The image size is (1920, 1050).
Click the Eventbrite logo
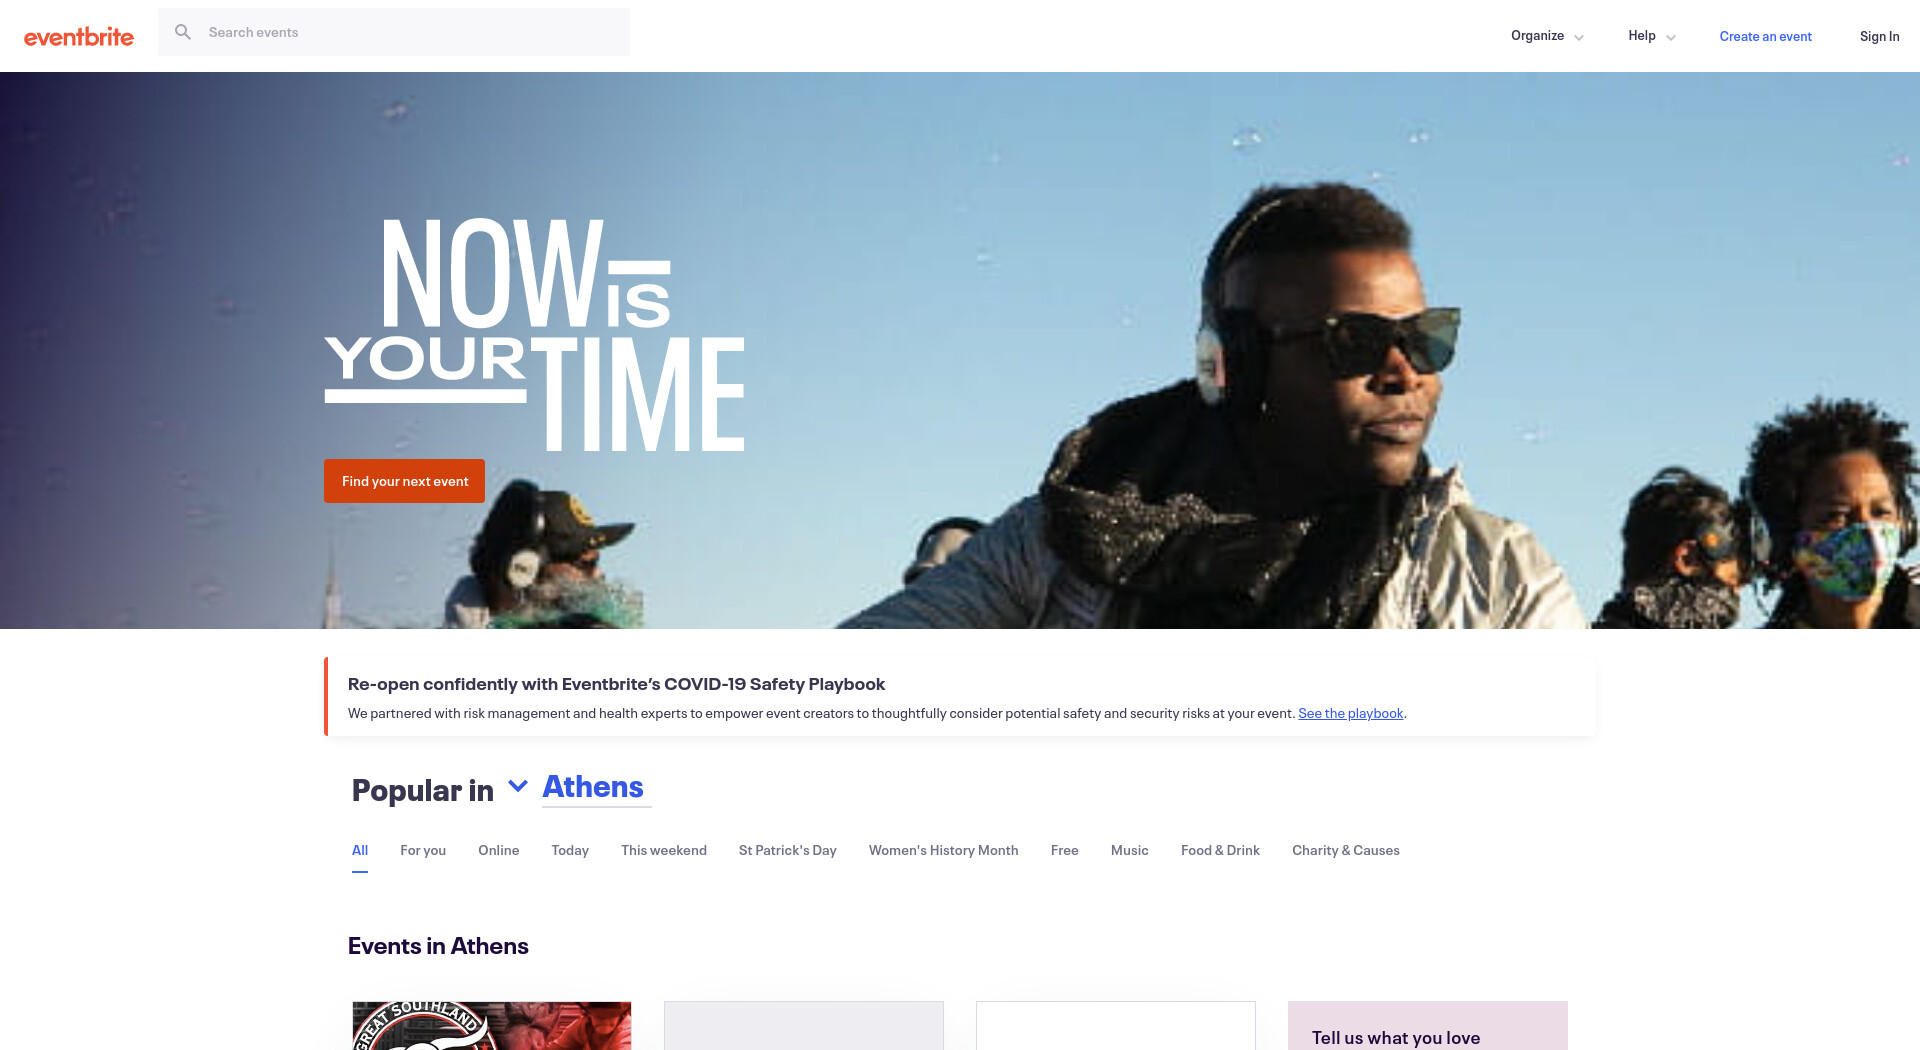79,37
